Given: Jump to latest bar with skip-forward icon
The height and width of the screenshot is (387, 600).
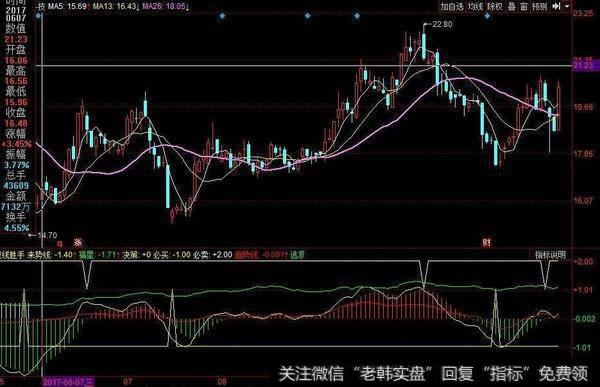Looking at the screenshot, I should [556, 7].
